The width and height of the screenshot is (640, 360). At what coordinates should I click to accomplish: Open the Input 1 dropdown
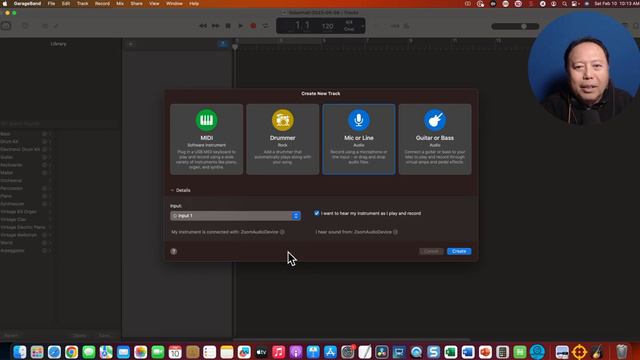(236, 216)
